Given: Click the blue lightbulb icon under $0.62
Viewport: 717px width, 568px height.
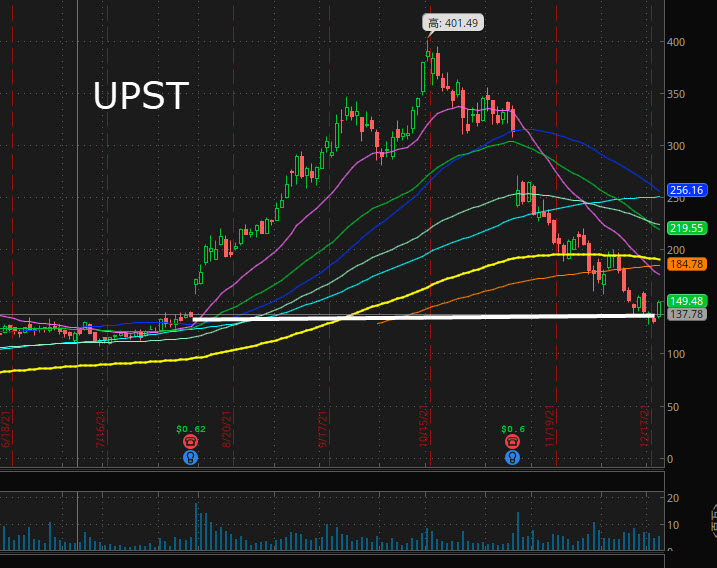Looking at the screenshot, I should [191, 457].
